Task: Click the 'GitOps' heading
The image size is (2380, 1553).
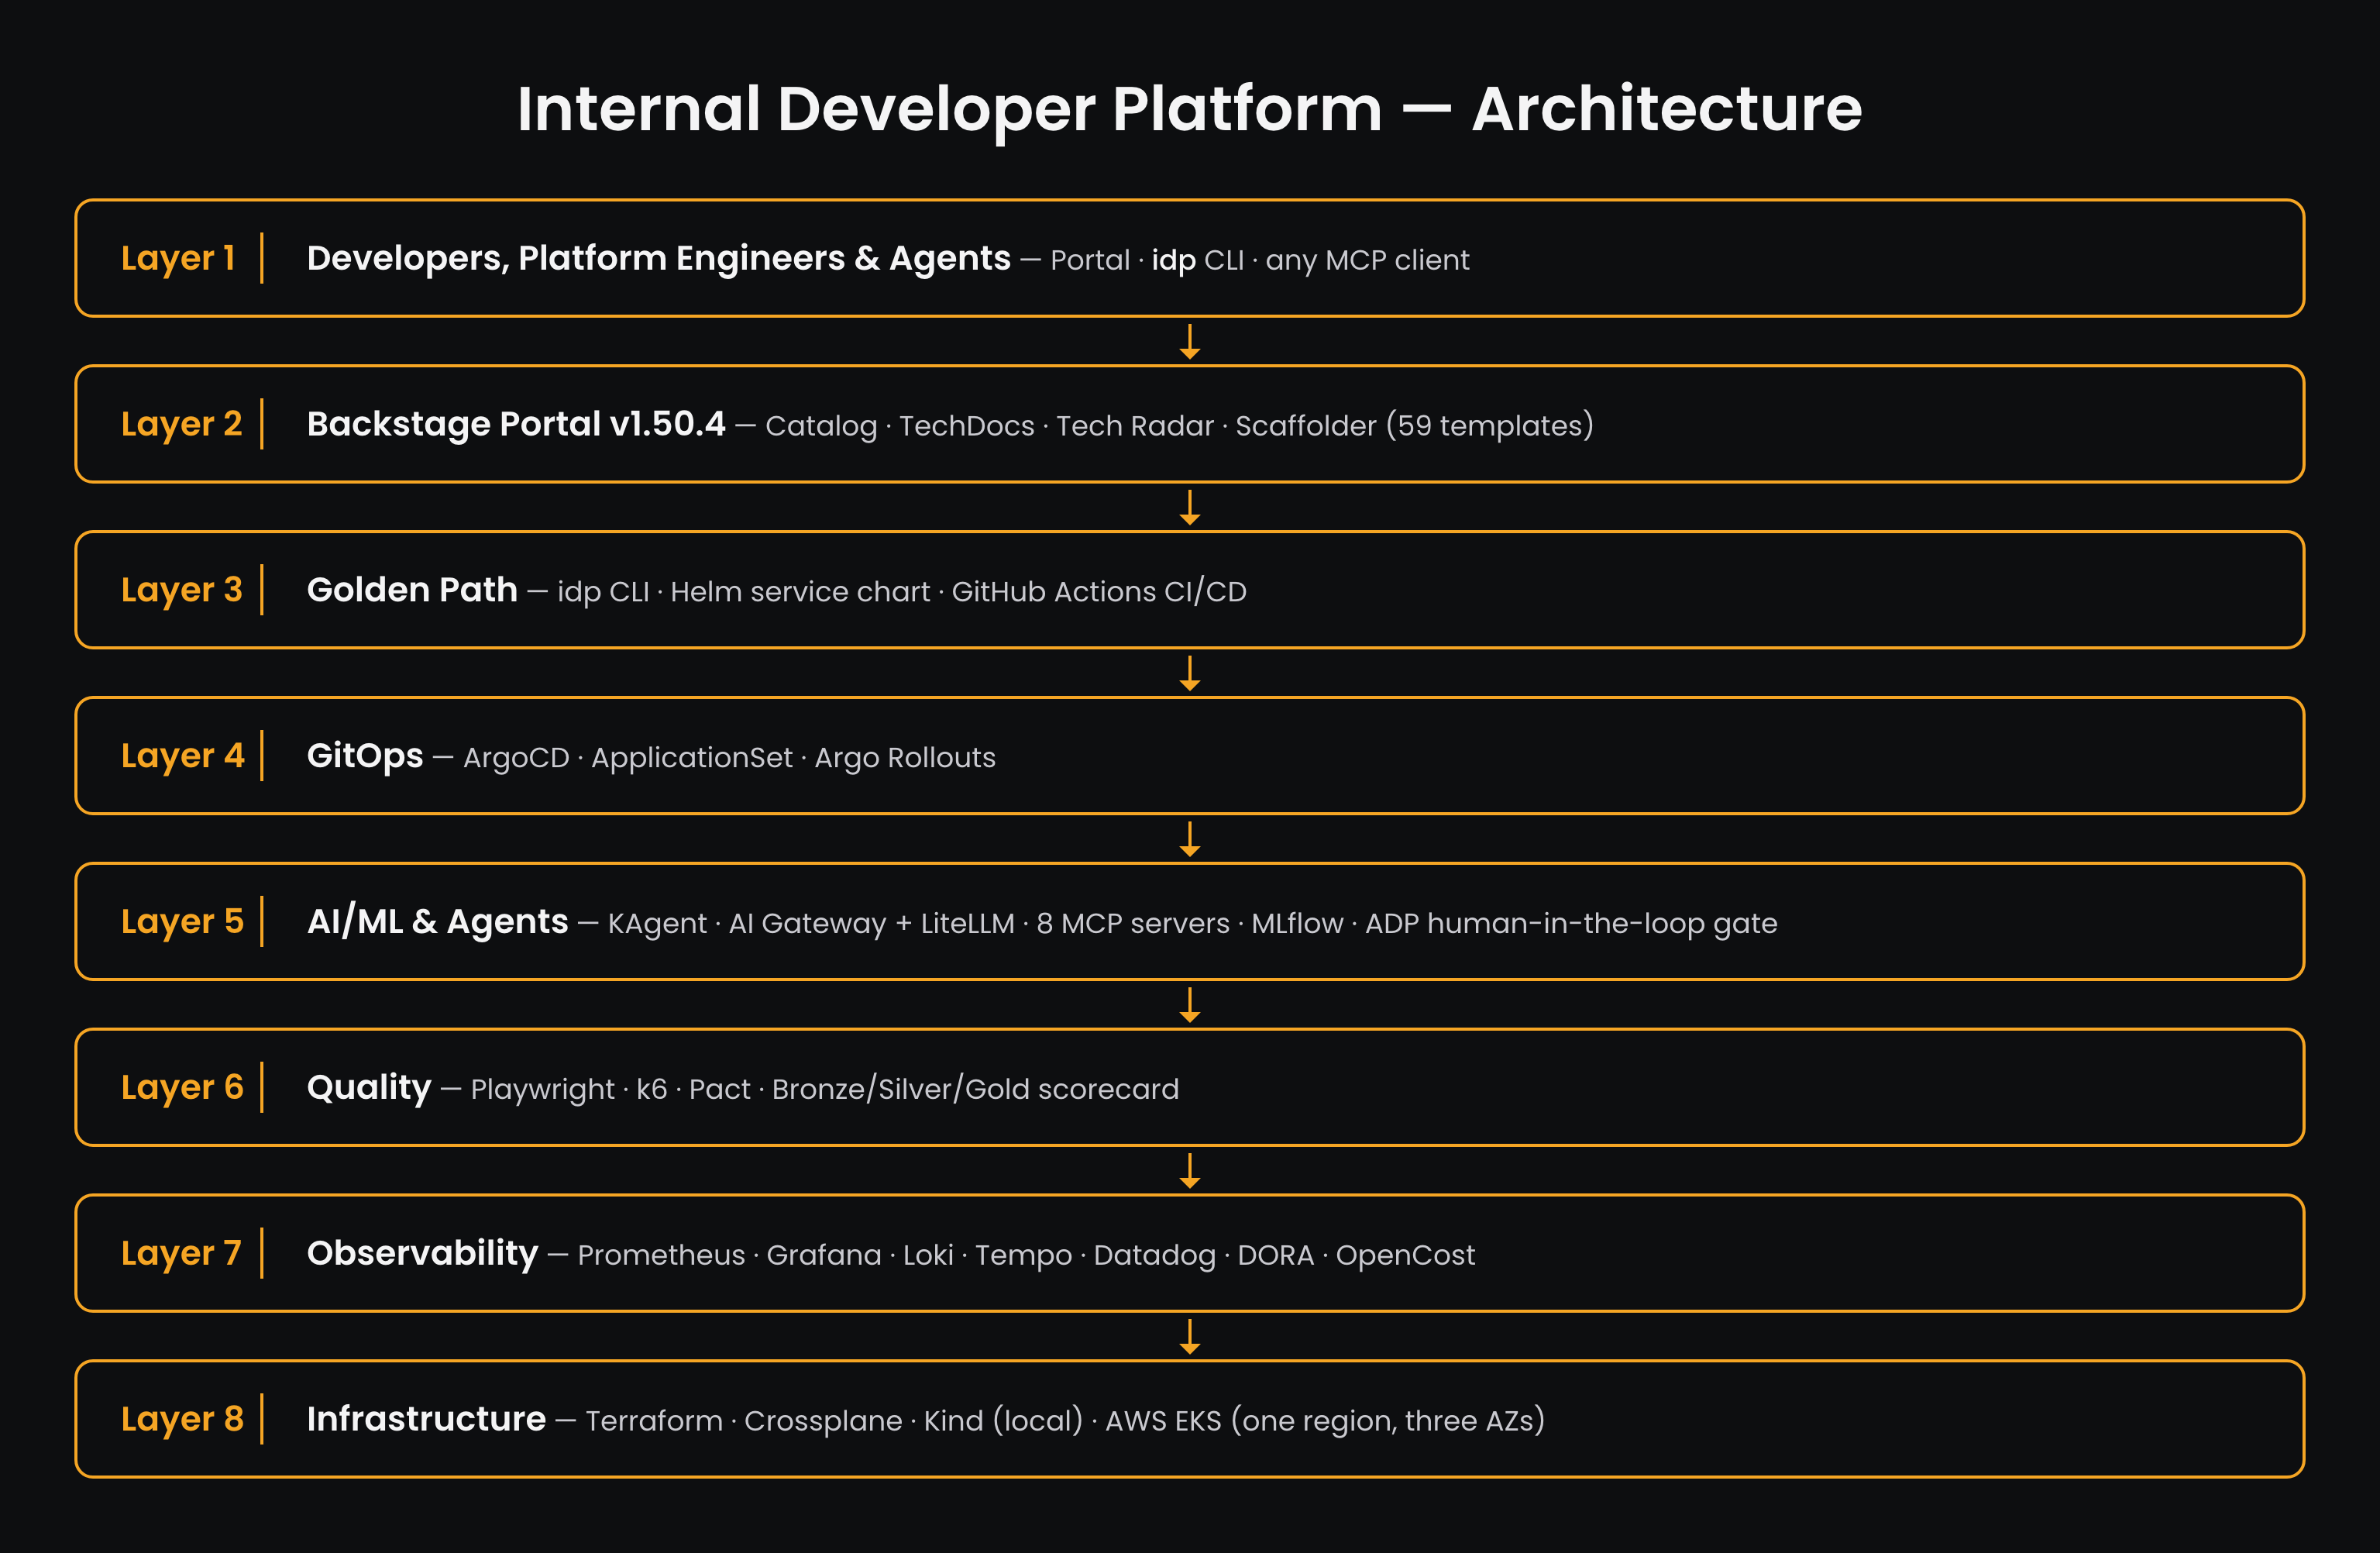Action: pyautogui.click(x=365, y=756)
